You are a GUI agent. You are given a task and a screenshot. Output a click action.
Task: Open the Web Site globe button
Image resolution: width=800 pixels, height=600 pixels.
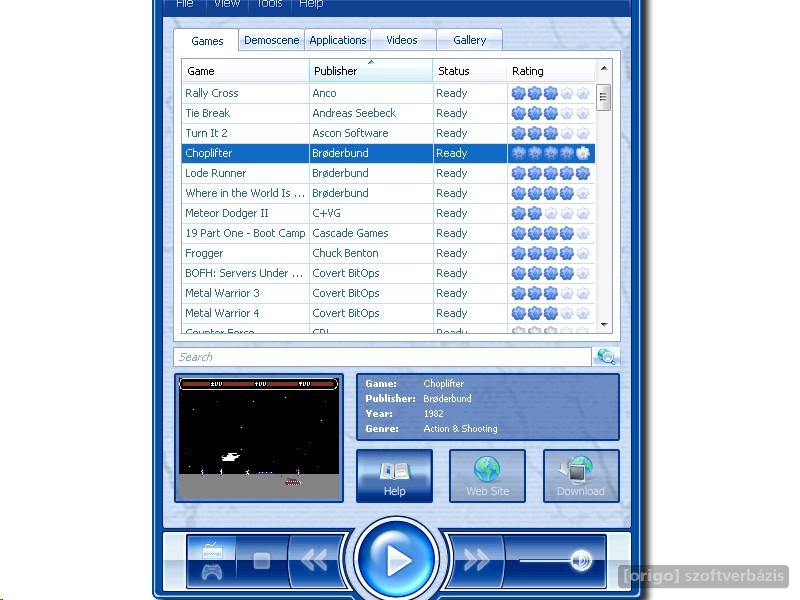point(487,476)
